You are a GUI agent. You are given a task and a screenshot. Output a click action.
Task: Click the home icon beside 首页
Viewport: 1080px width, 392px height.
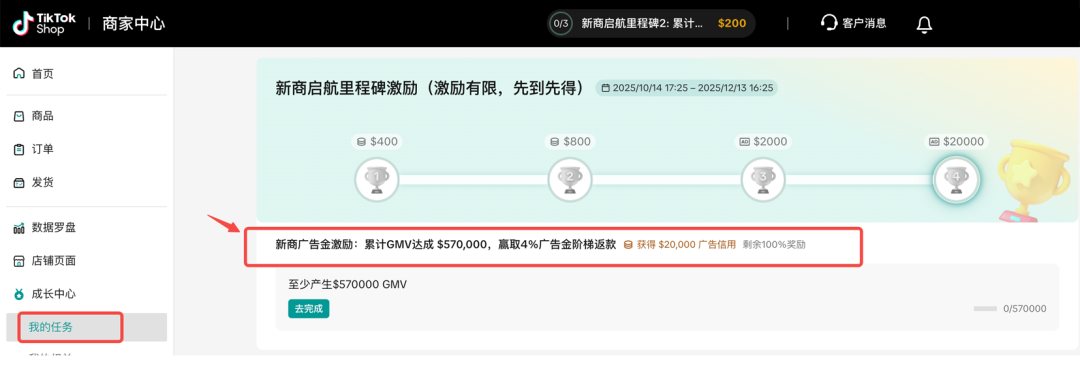pos(19,74)
